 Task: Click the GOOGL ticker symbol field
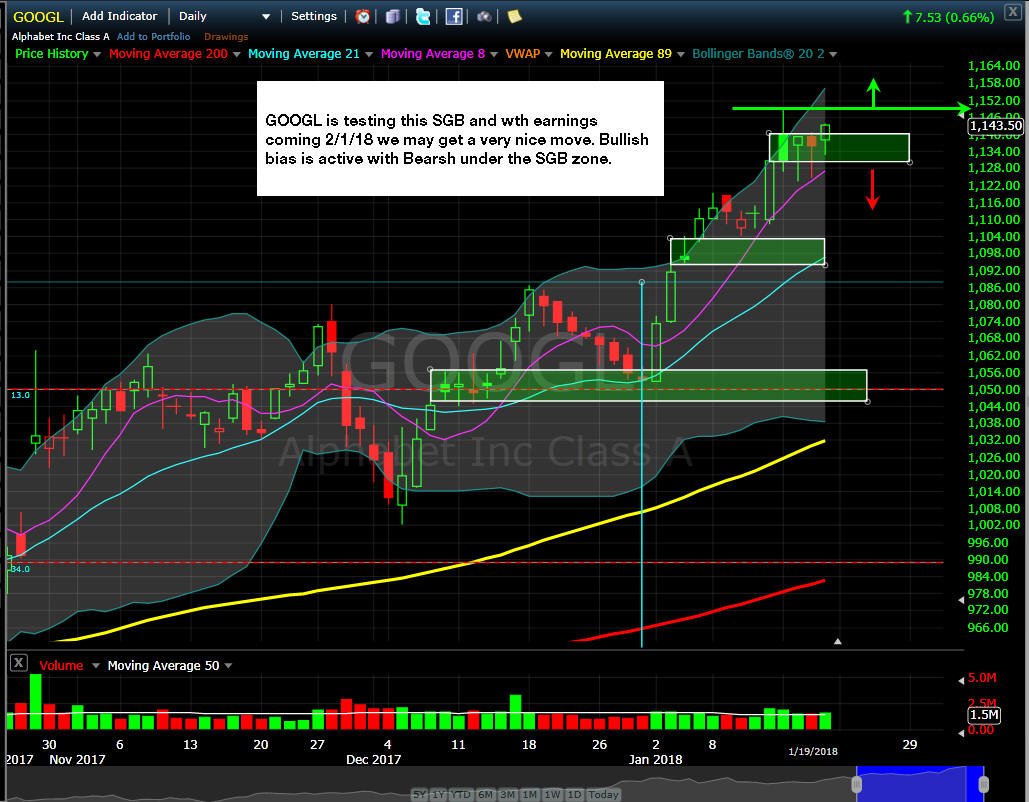click(38, 17)
